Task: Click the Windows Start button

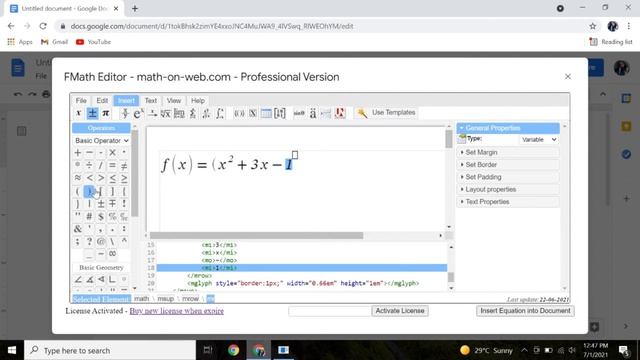Action: coord(12,350)
